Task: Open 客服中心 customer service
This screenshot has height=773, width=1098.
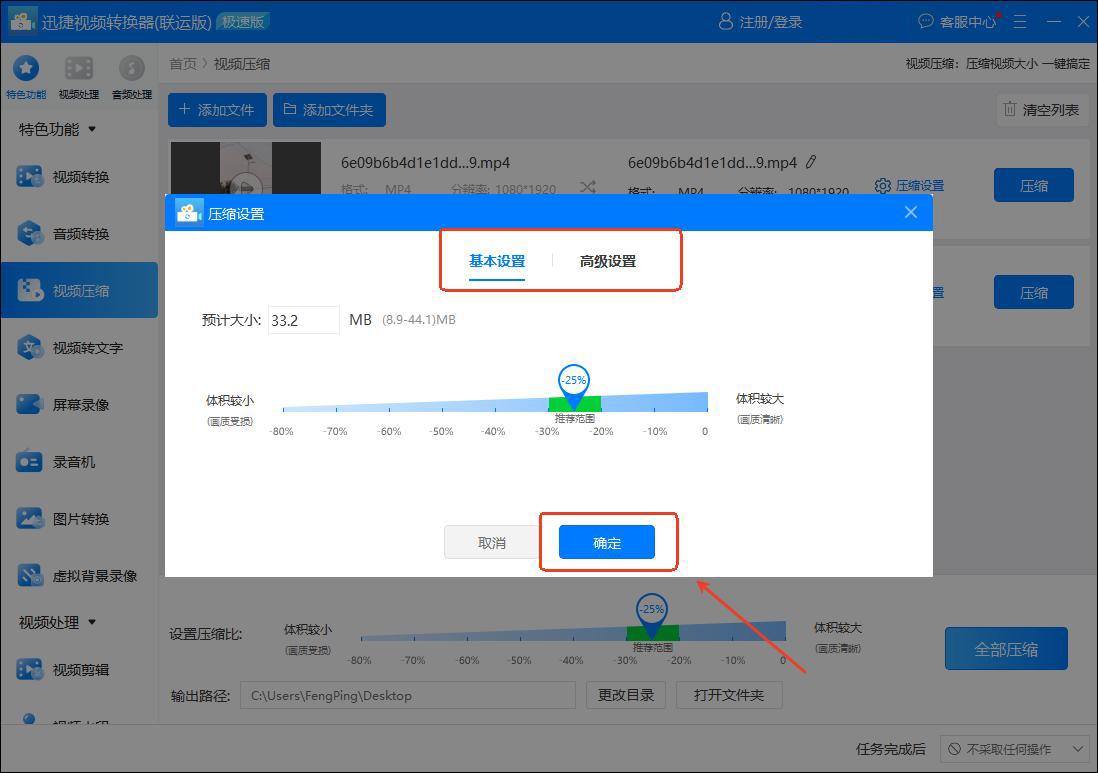Action: pos(959,21)
